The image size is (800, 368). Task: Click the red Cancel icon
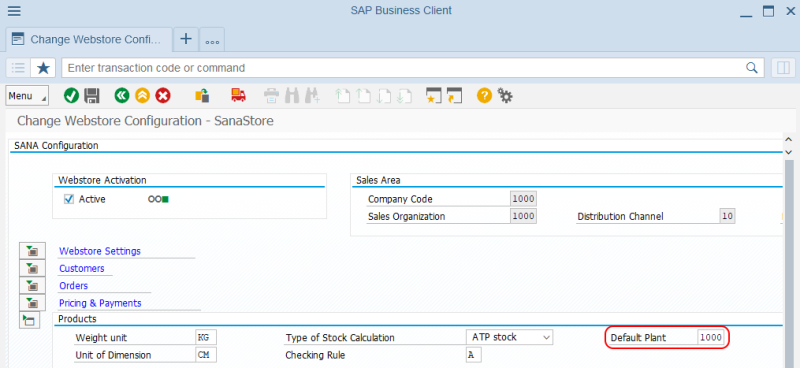[x=163, y=95]
